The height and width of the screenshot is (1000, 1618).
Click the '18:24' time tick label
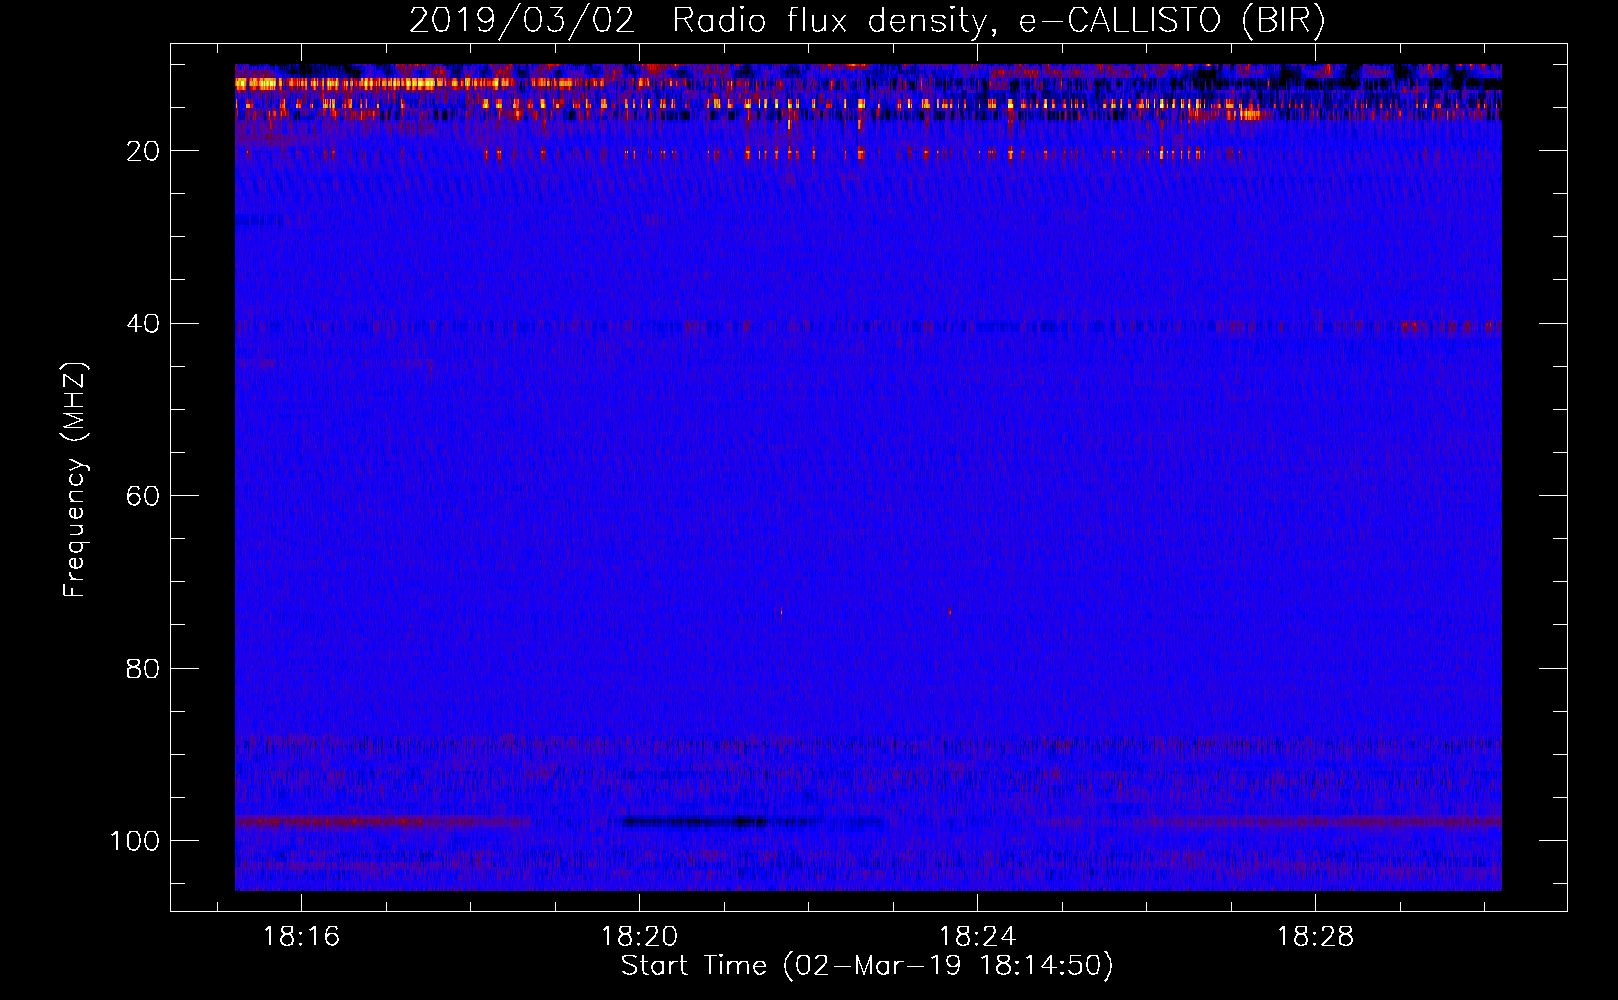tap(977, 937)
